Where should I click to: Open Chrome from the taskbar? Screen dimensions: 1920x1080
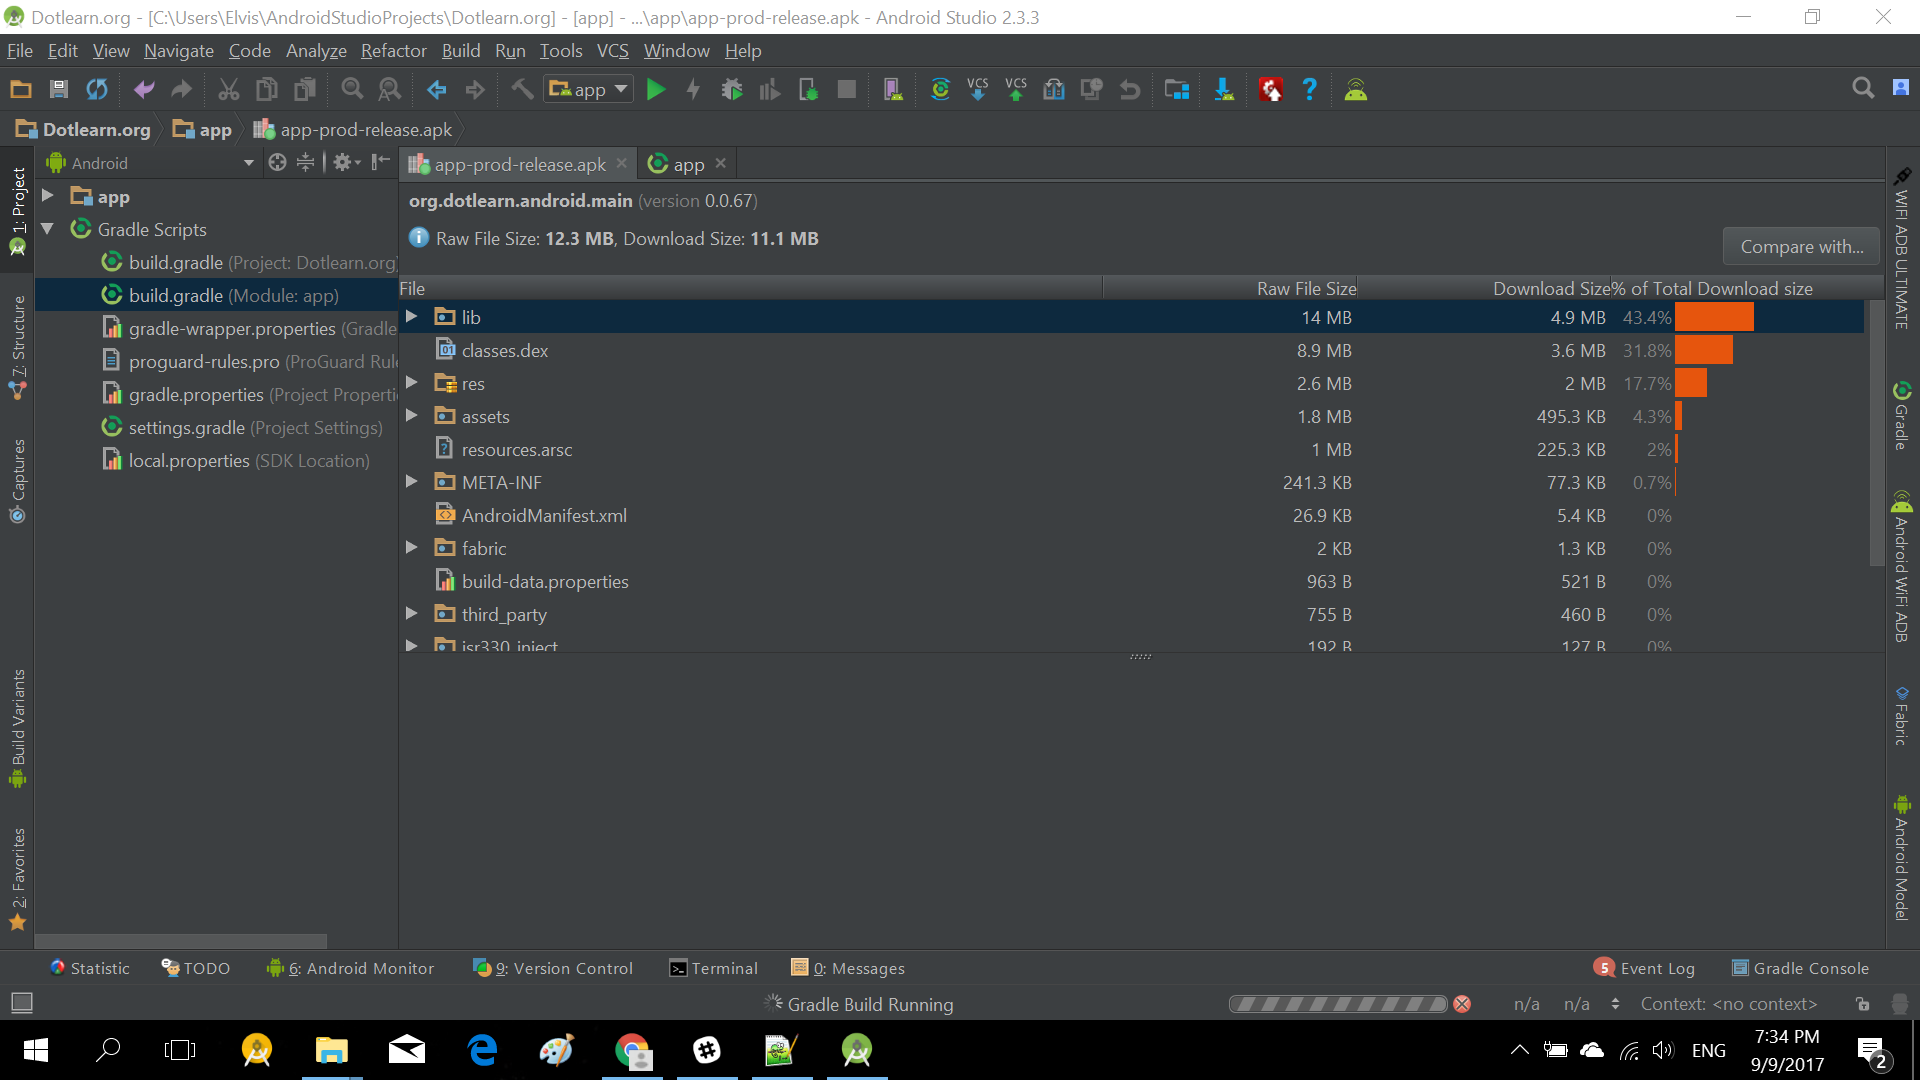(x=632, y=1050)
